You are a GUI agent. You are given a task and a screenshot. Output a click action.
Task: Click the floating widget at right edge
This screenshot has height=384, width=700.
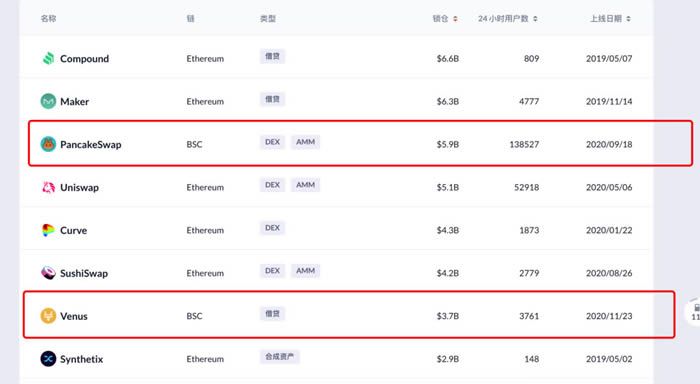[692, 312]
